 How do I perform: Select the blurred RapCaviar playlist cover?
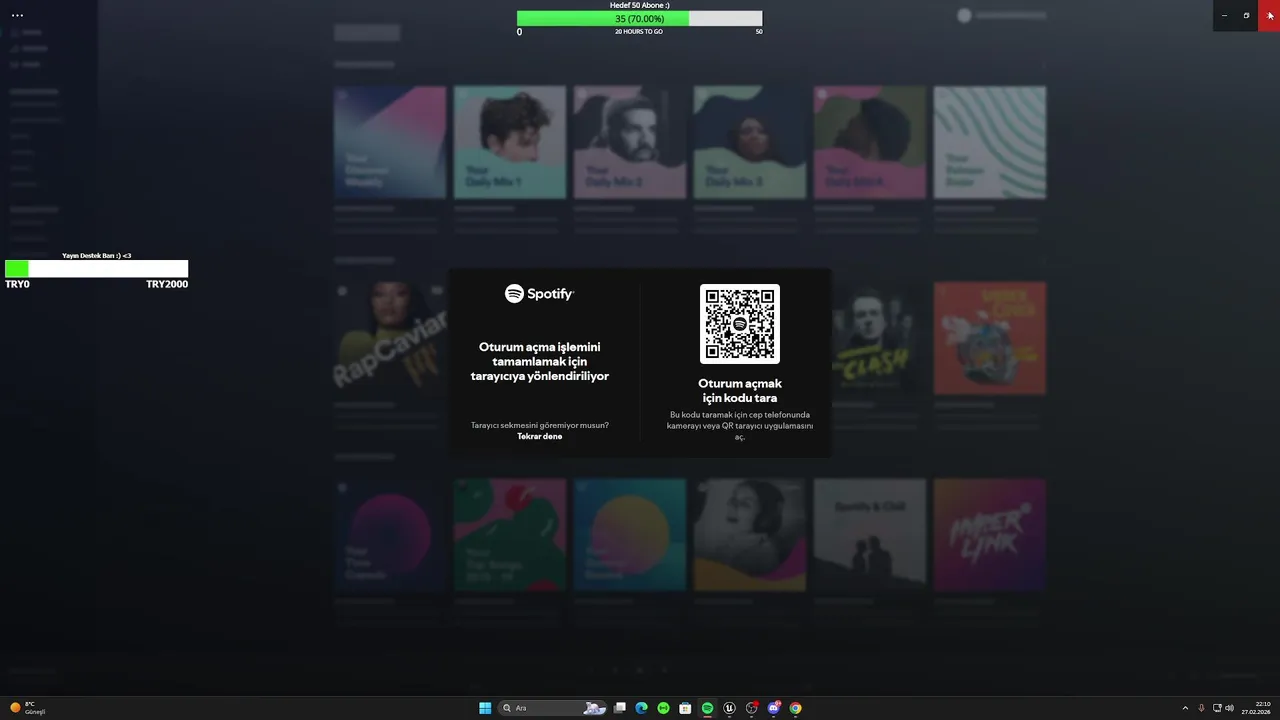(x=390, y=338)
